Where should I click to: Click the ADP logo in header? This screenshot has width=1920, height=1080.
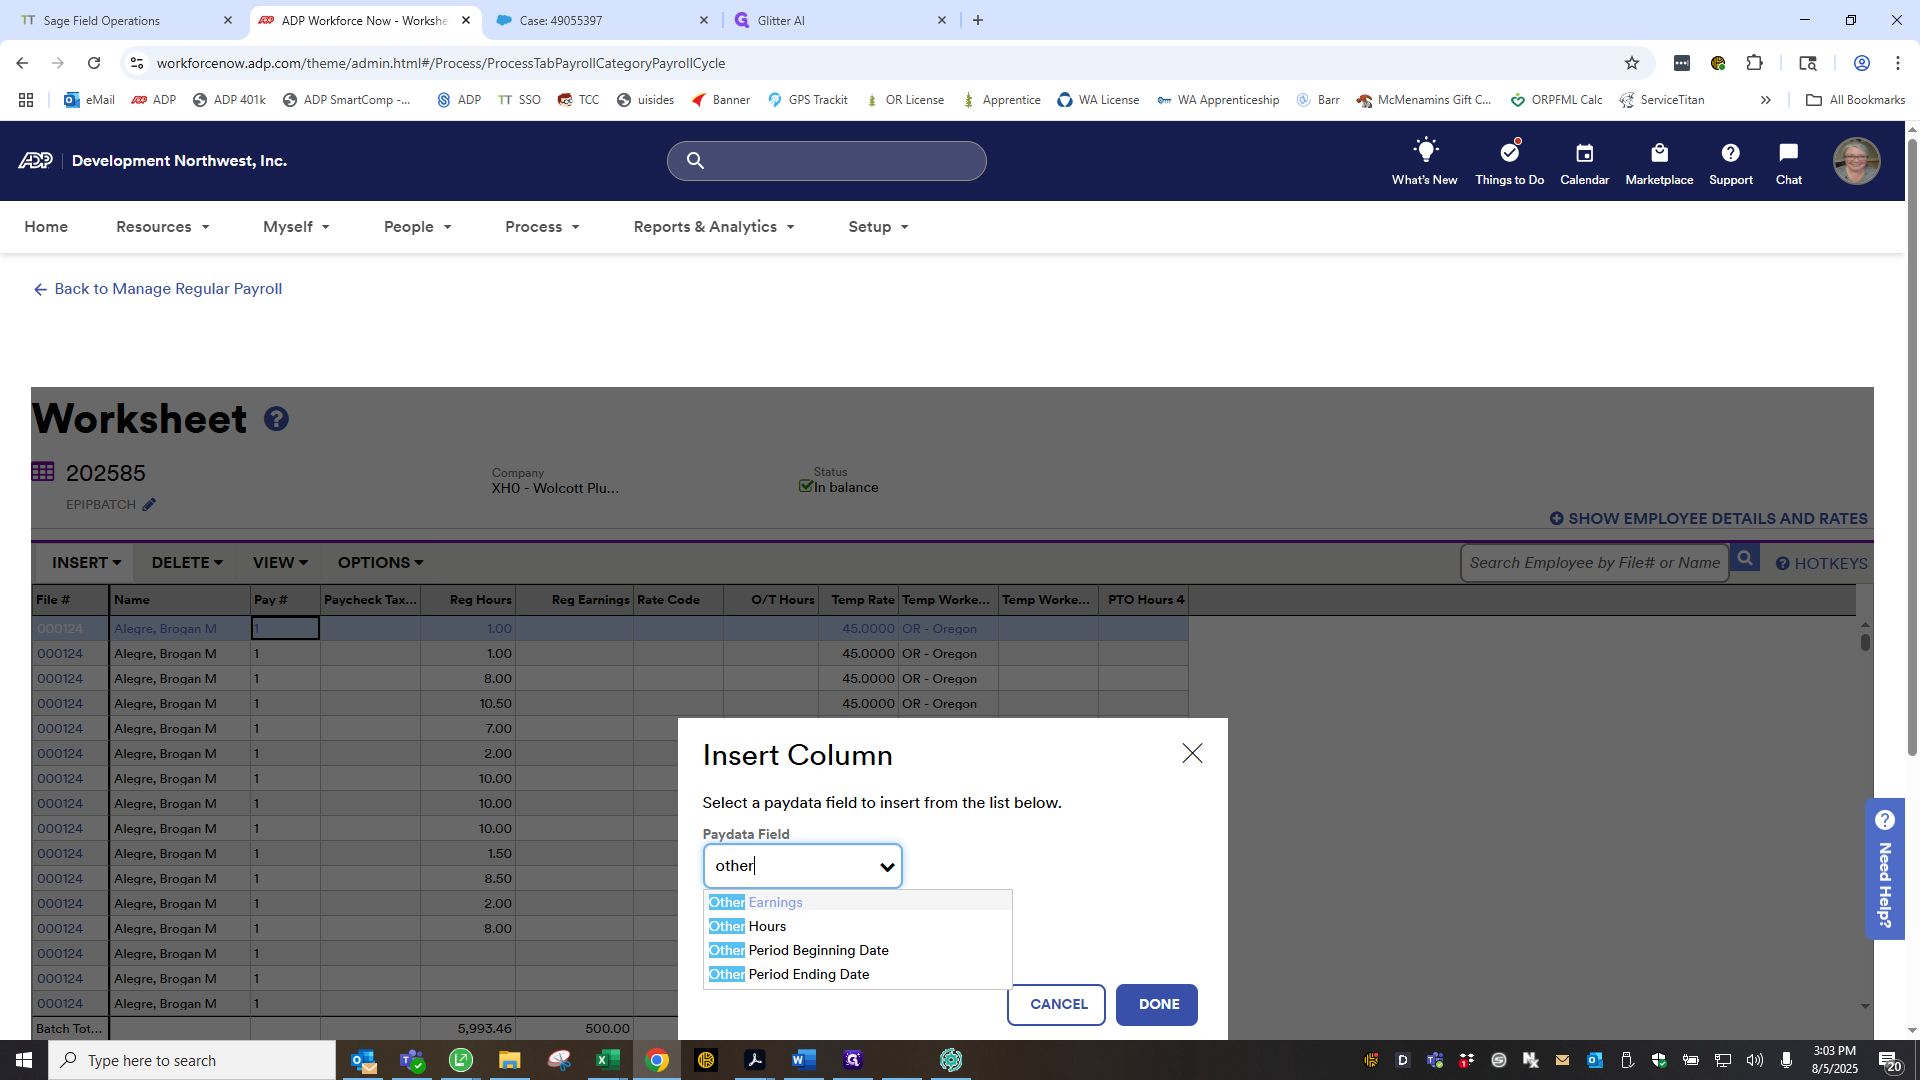tap(35, 161)
